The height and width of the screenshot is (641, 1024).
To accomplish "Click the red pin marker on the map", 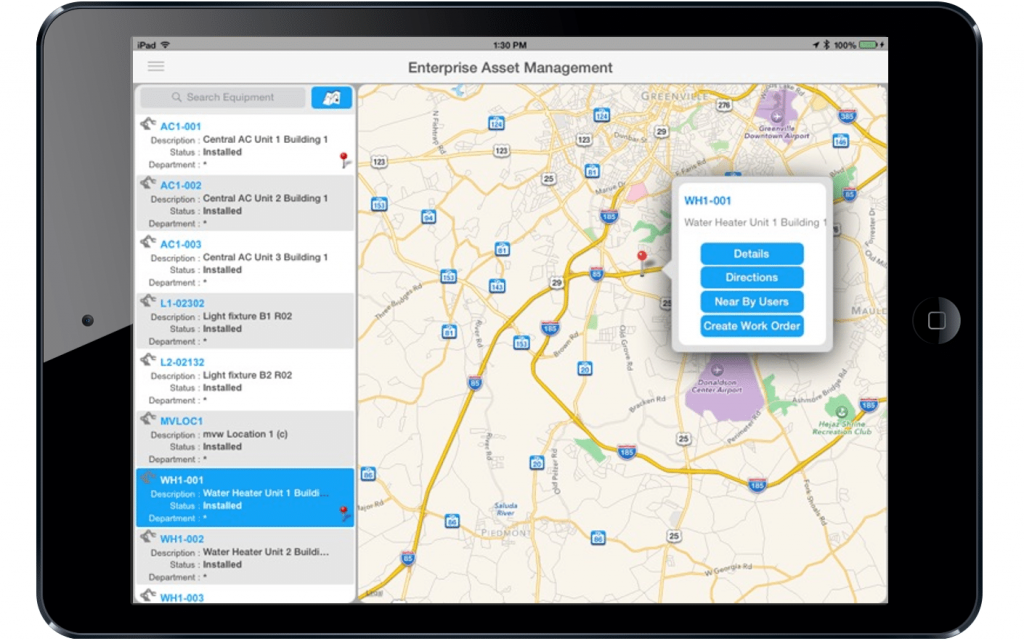I will click(641, 257).
